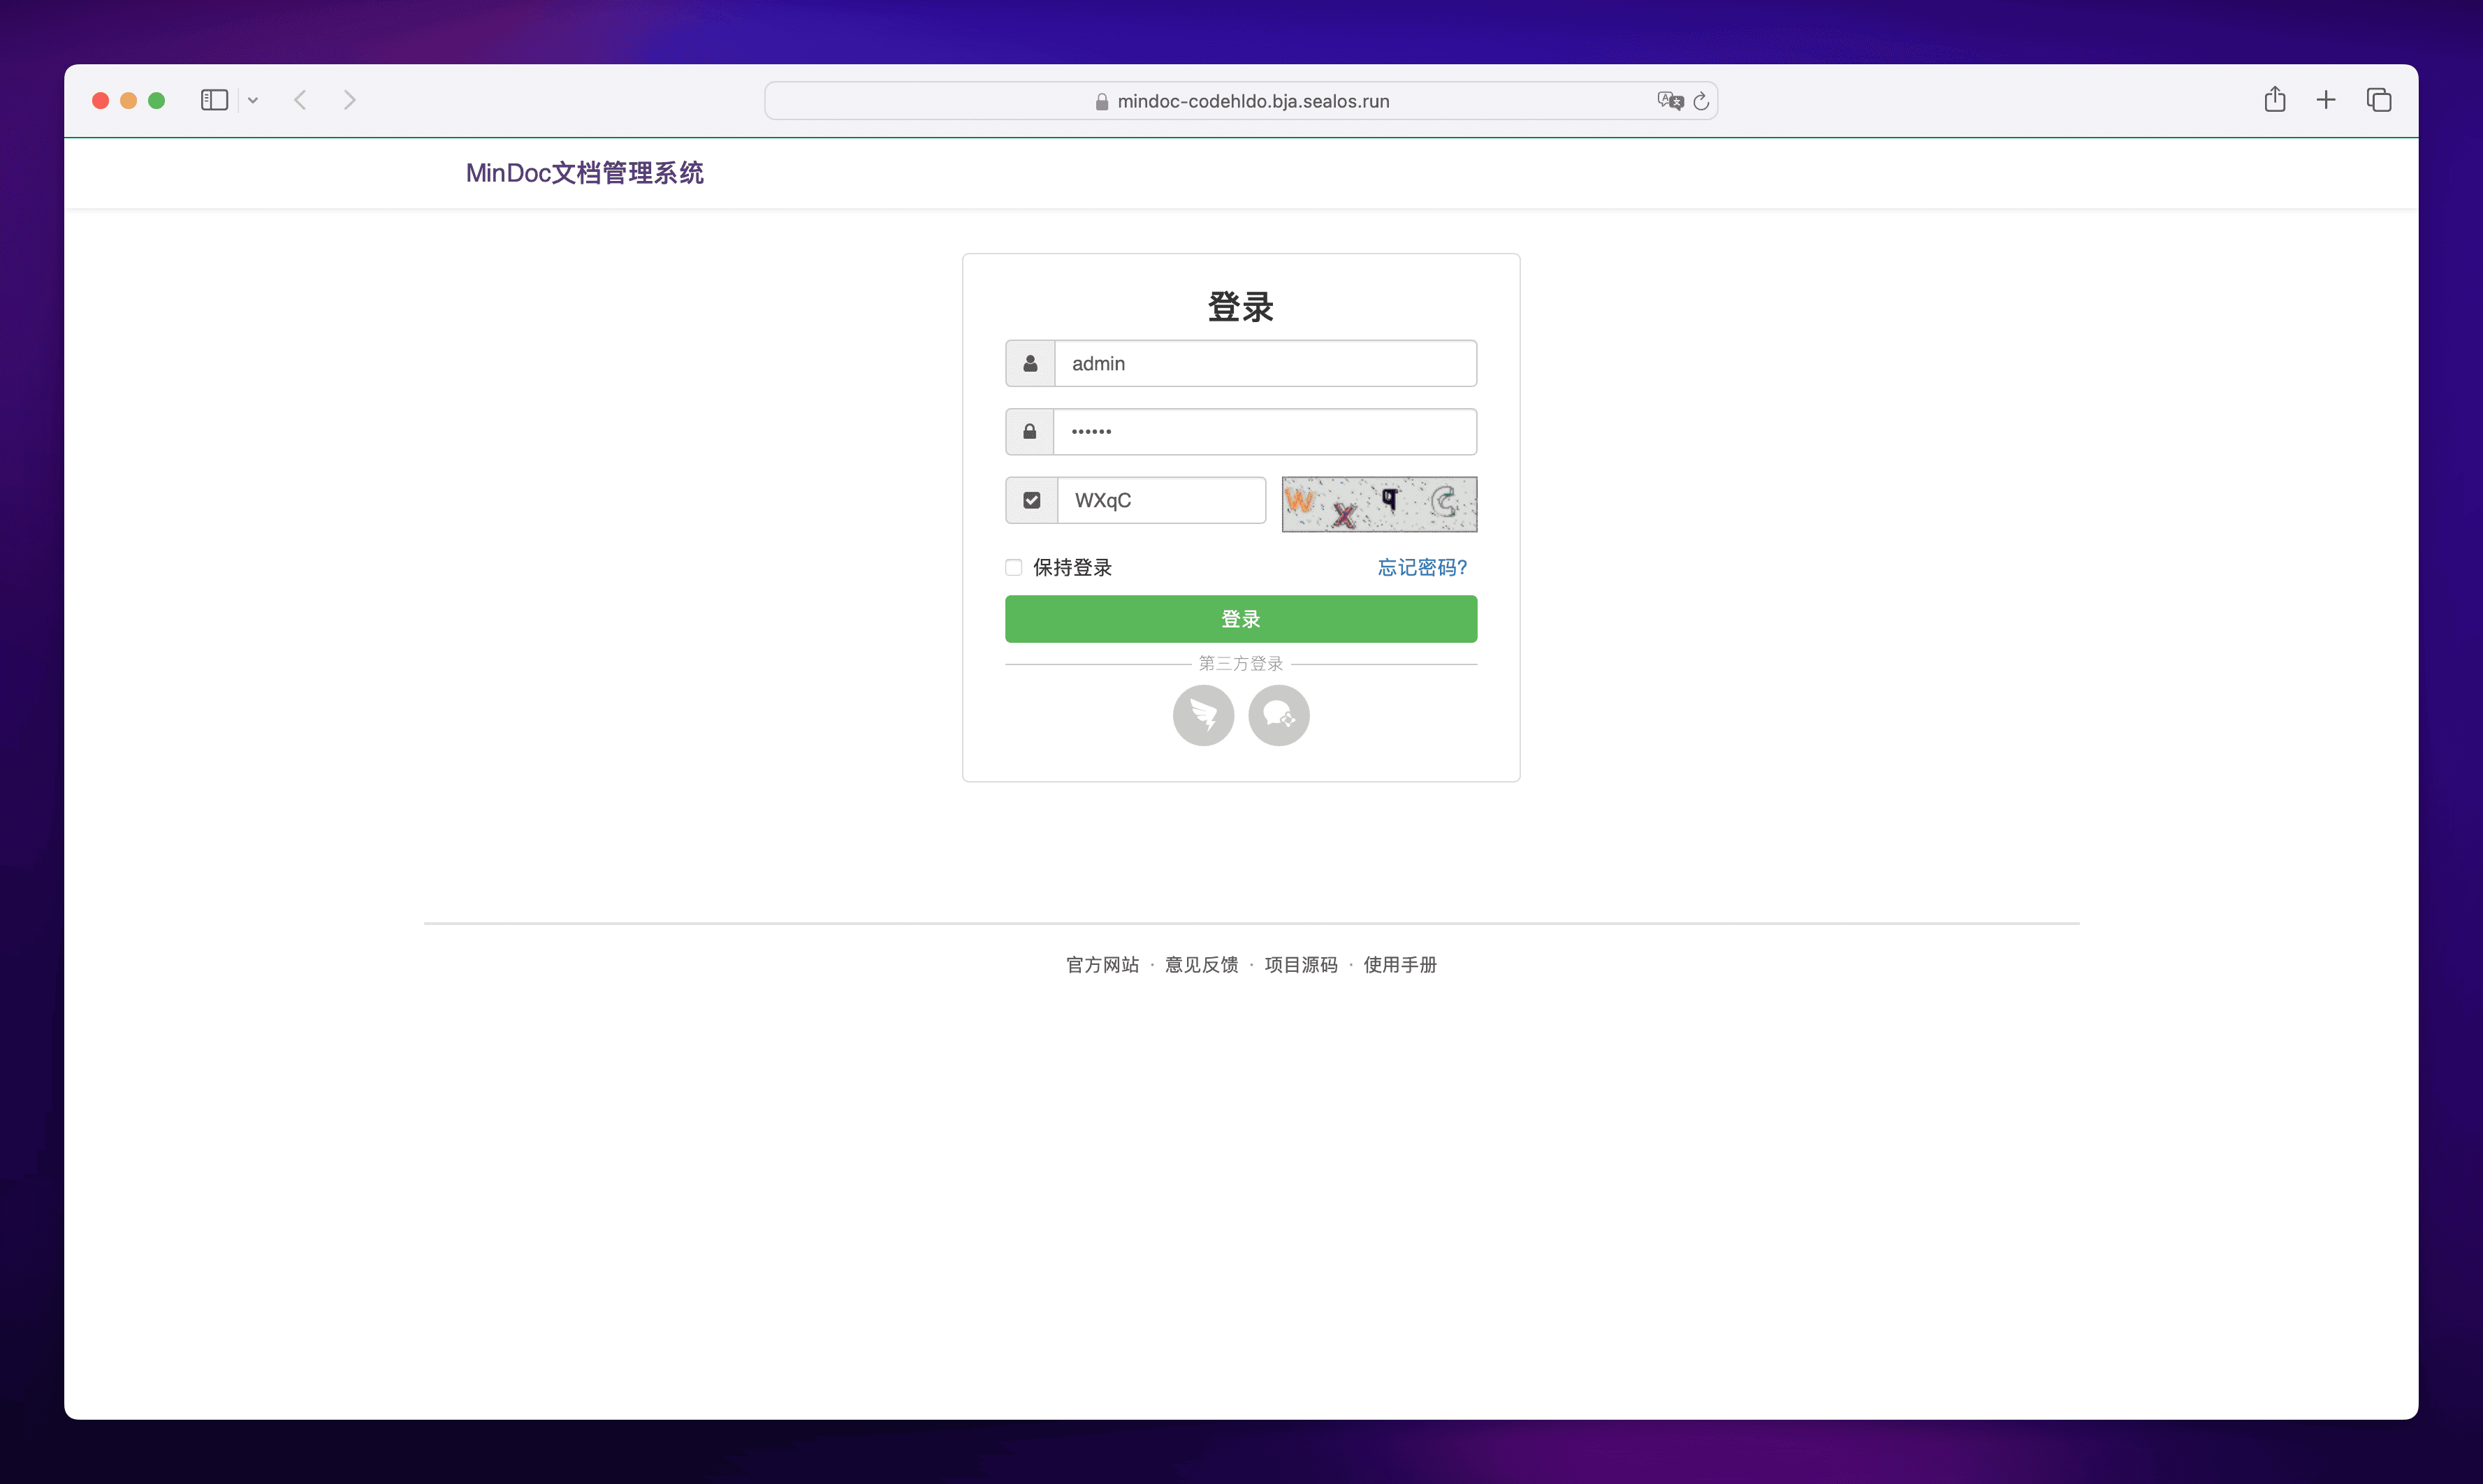The image size is (2483, 1484).
Task: Click the WeChat Work login icon
Action: (1278, 715)
